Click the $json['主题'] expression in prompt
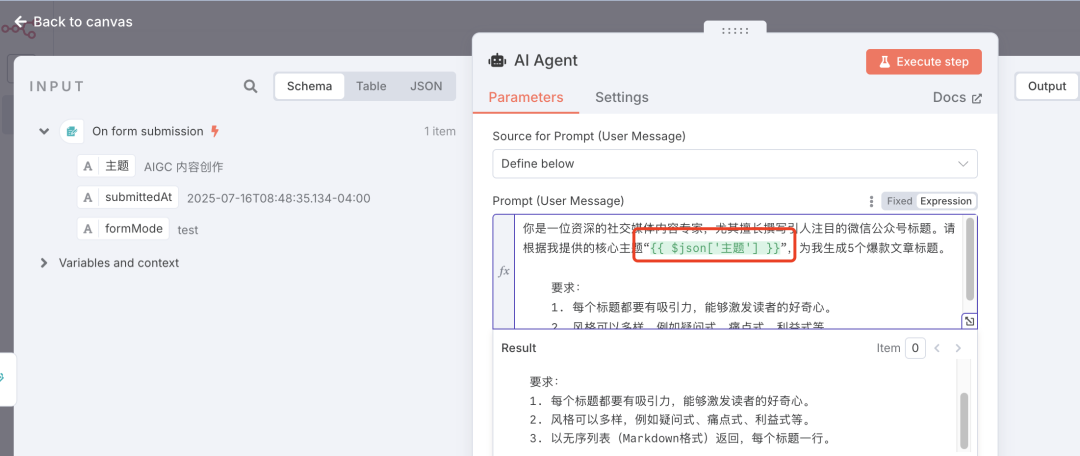Screen dimensions: 1080x456 coord(715,249)
